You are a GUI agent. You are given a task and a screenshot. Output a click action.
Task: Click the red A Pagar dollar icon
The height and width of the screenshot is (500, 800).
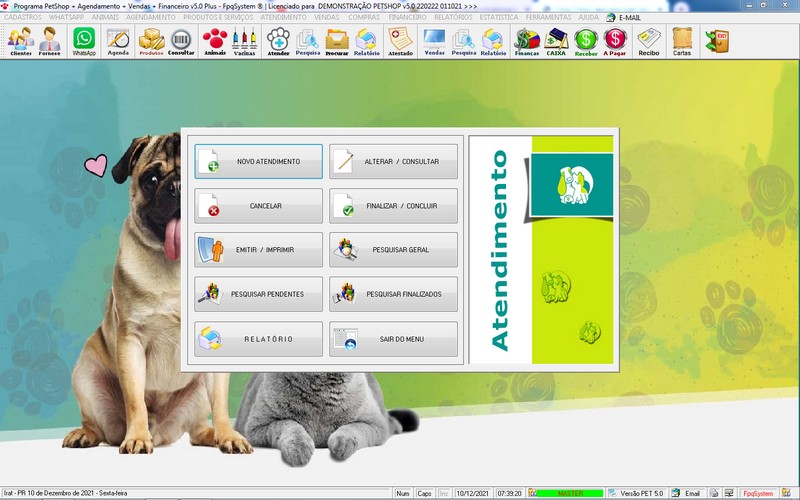(x=615, y=42)
